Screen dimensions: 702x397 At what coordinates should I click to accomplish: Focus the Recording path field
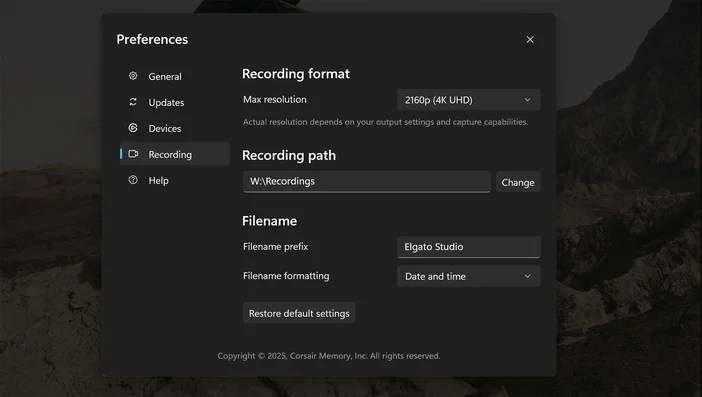(x=367, y=182)
